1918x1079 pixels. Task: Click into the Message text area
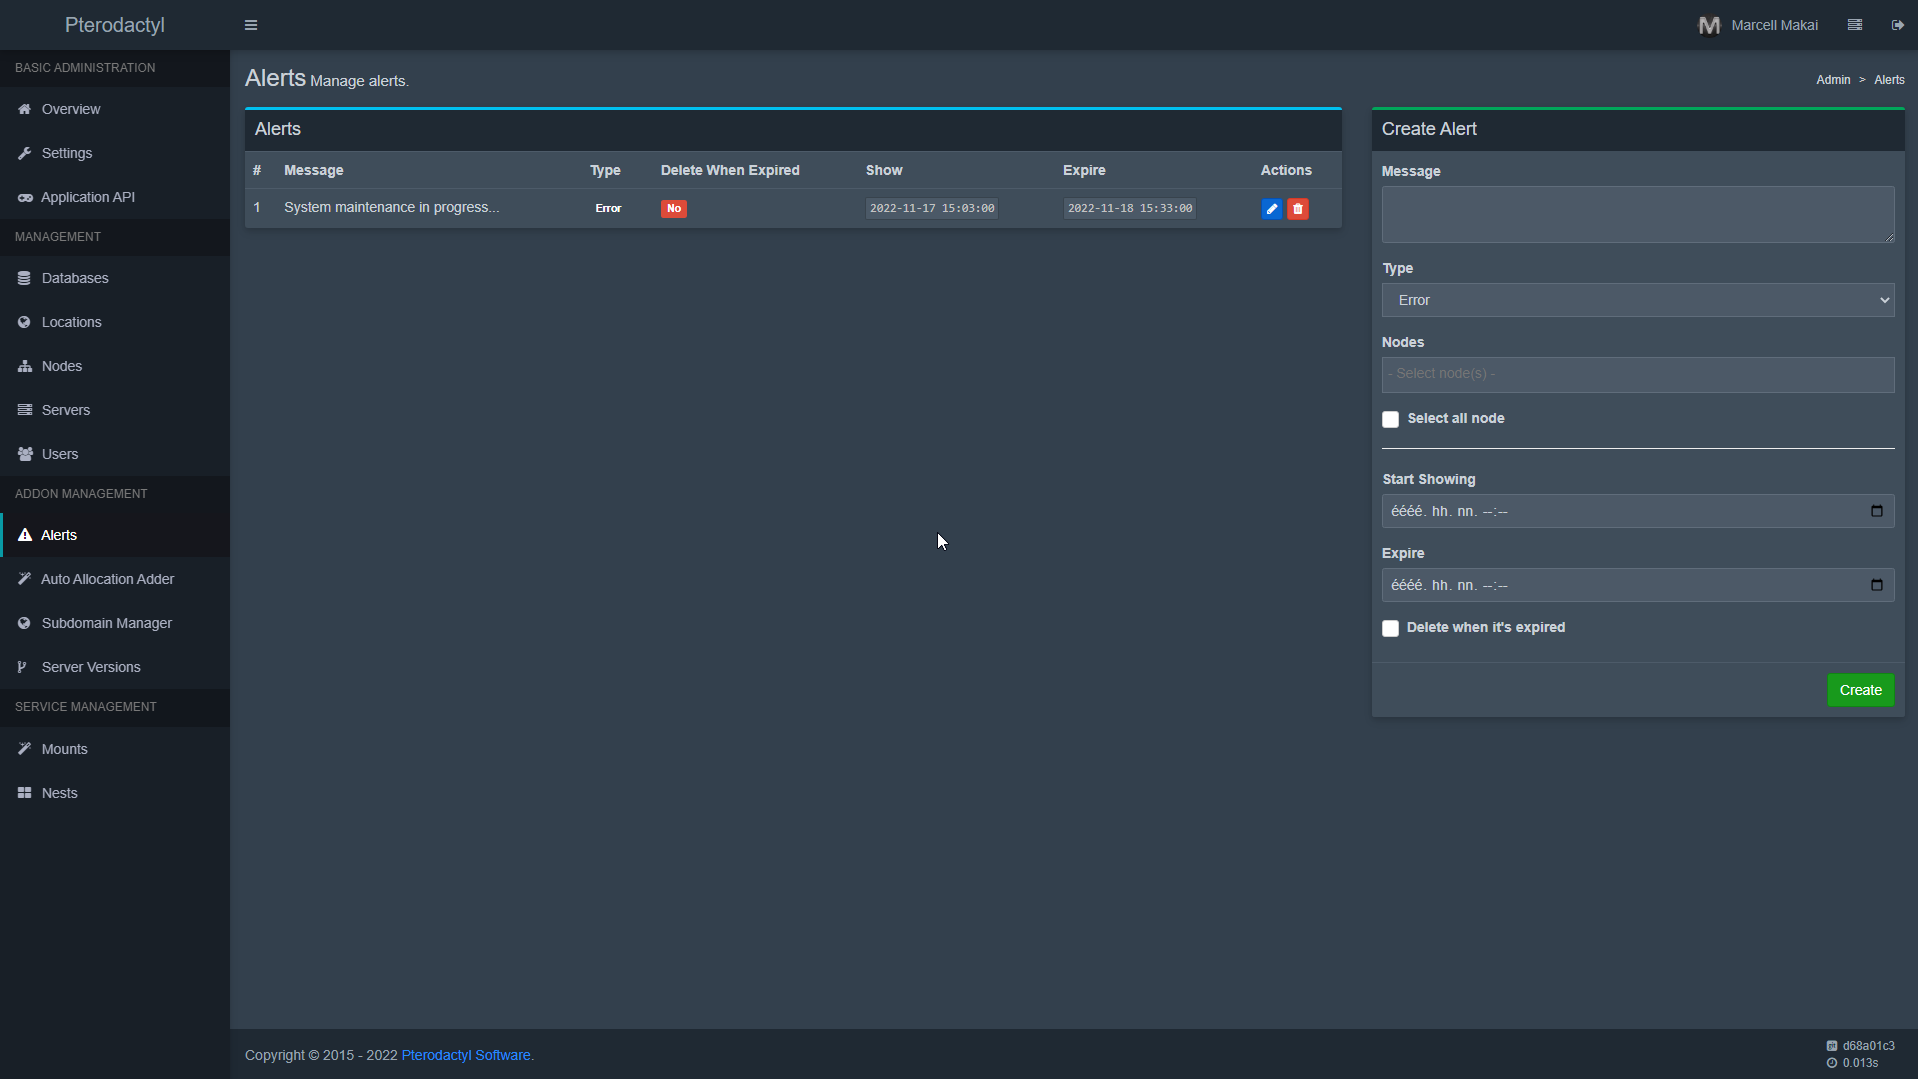[x=1637, y=214]
